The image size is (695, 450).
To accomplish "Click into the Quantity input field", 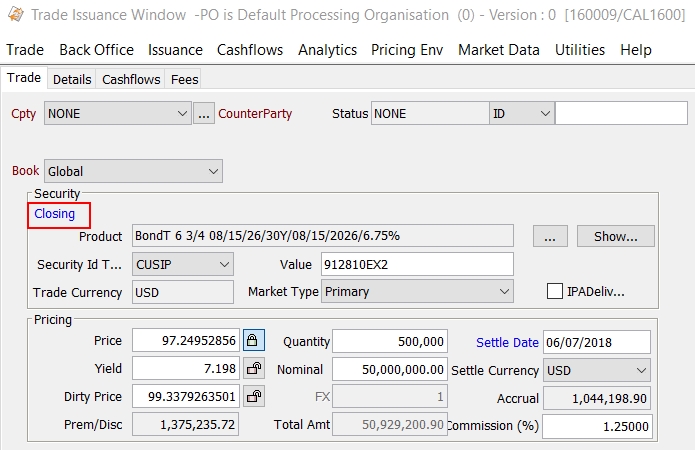I will (390, 341).
